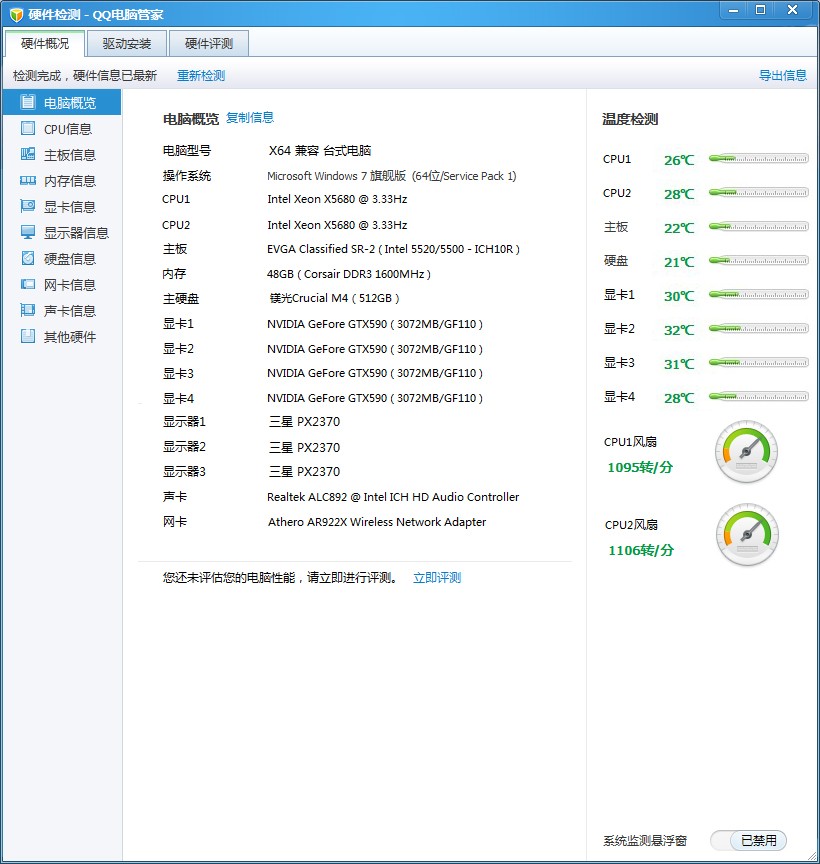Click the 硬盘 temperature bar
This screenshot has width=820, height=864.
click(x=759, y=261)
